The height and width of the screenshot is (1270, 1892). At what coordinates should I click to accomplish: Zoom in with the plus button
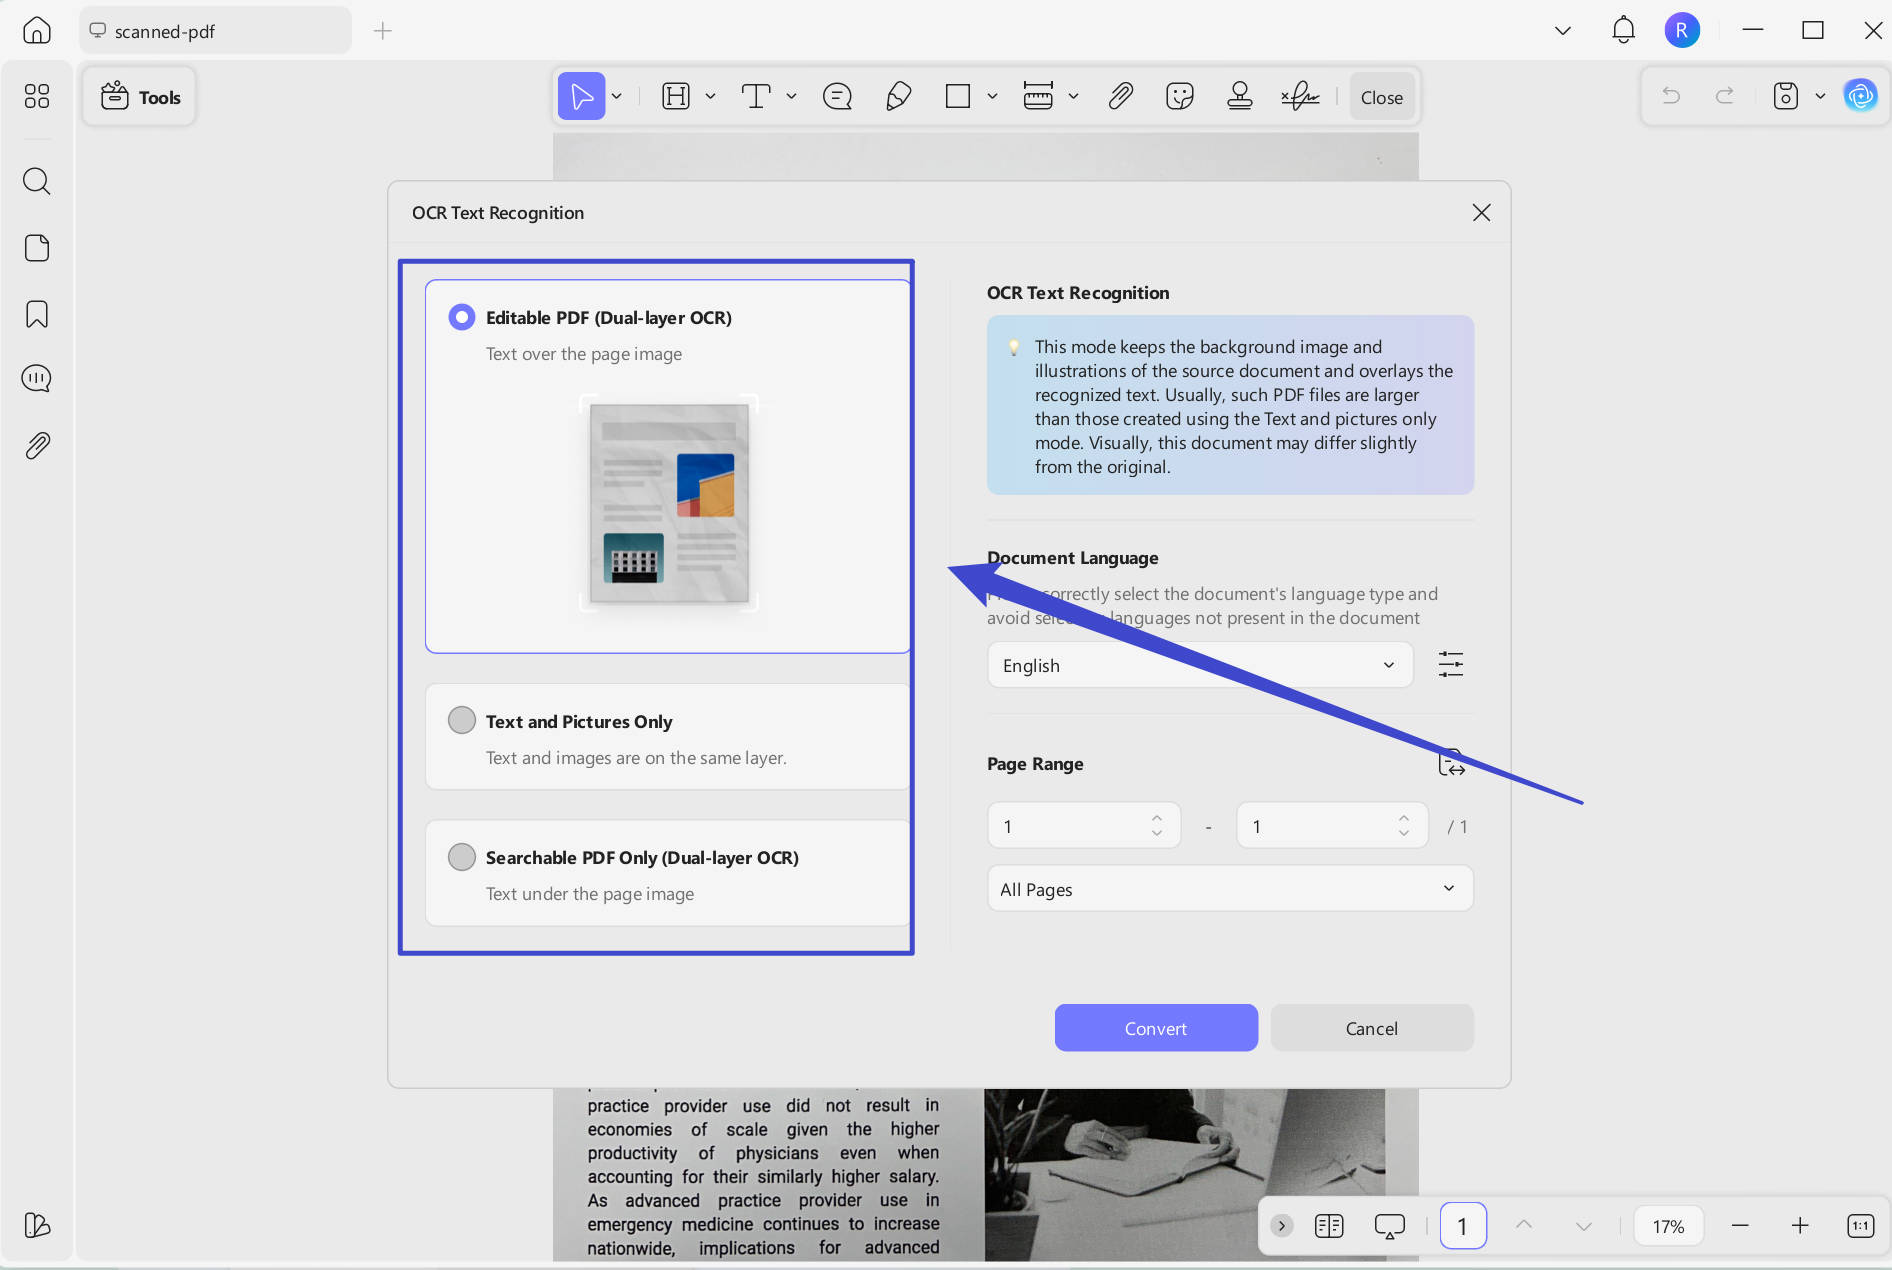coord(1800,1225)
